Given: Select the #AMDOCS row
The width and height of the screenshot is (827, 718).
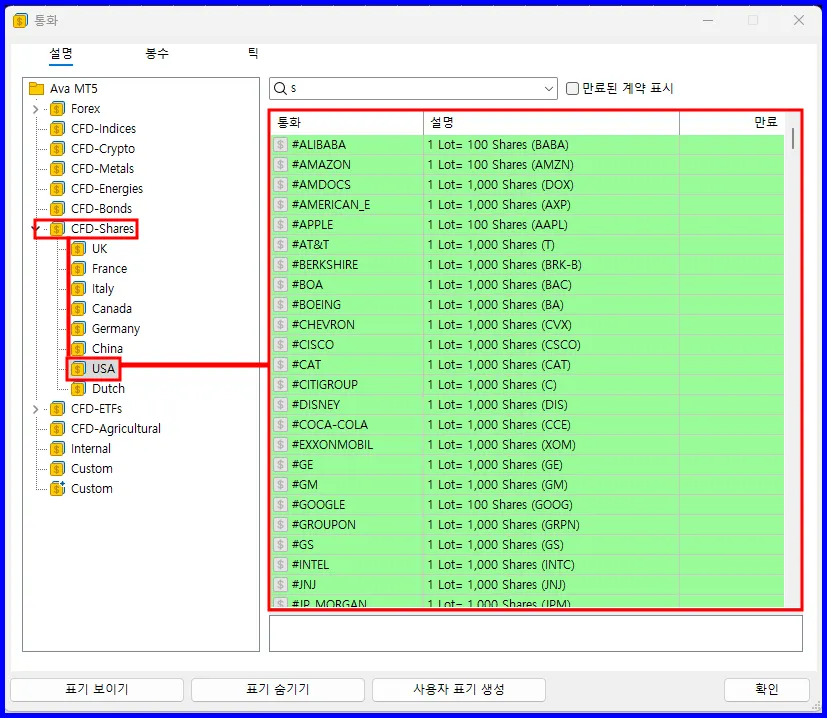Looking at the screenshot, I should pos(528,185).
